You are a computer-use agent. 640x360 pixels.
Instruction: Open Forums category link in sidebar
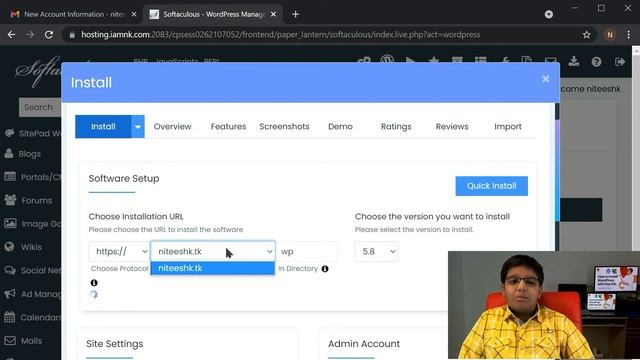(x=36, y=200)
